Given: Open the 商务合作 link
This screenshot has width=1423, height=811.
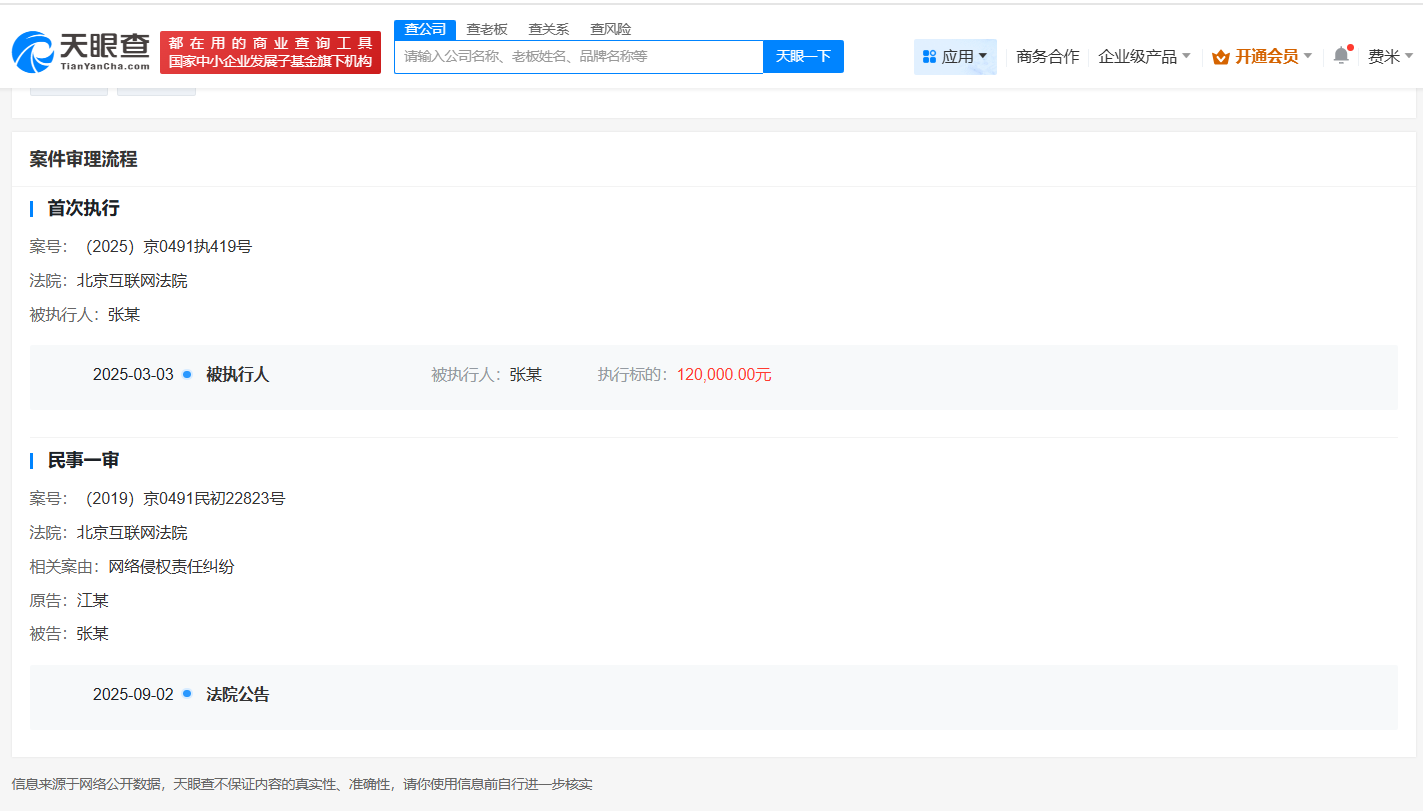Looking at the screenshot, I should click(x=1046, y=57).
